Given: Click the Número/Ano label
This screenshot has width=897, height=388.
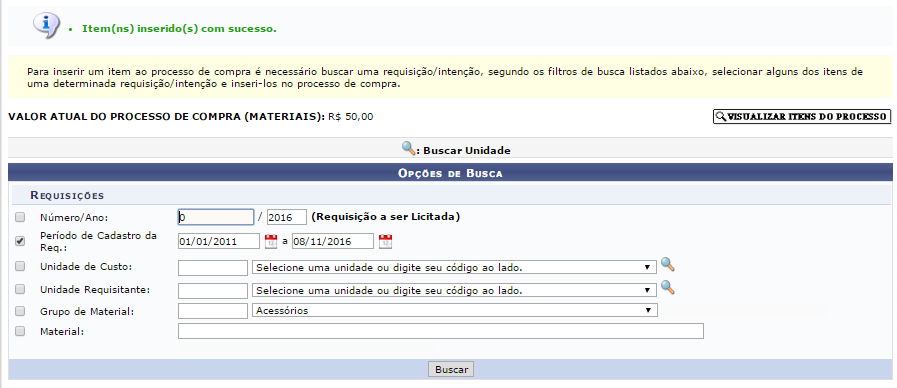Looking at the screenshot, I should tap(74, 217).
